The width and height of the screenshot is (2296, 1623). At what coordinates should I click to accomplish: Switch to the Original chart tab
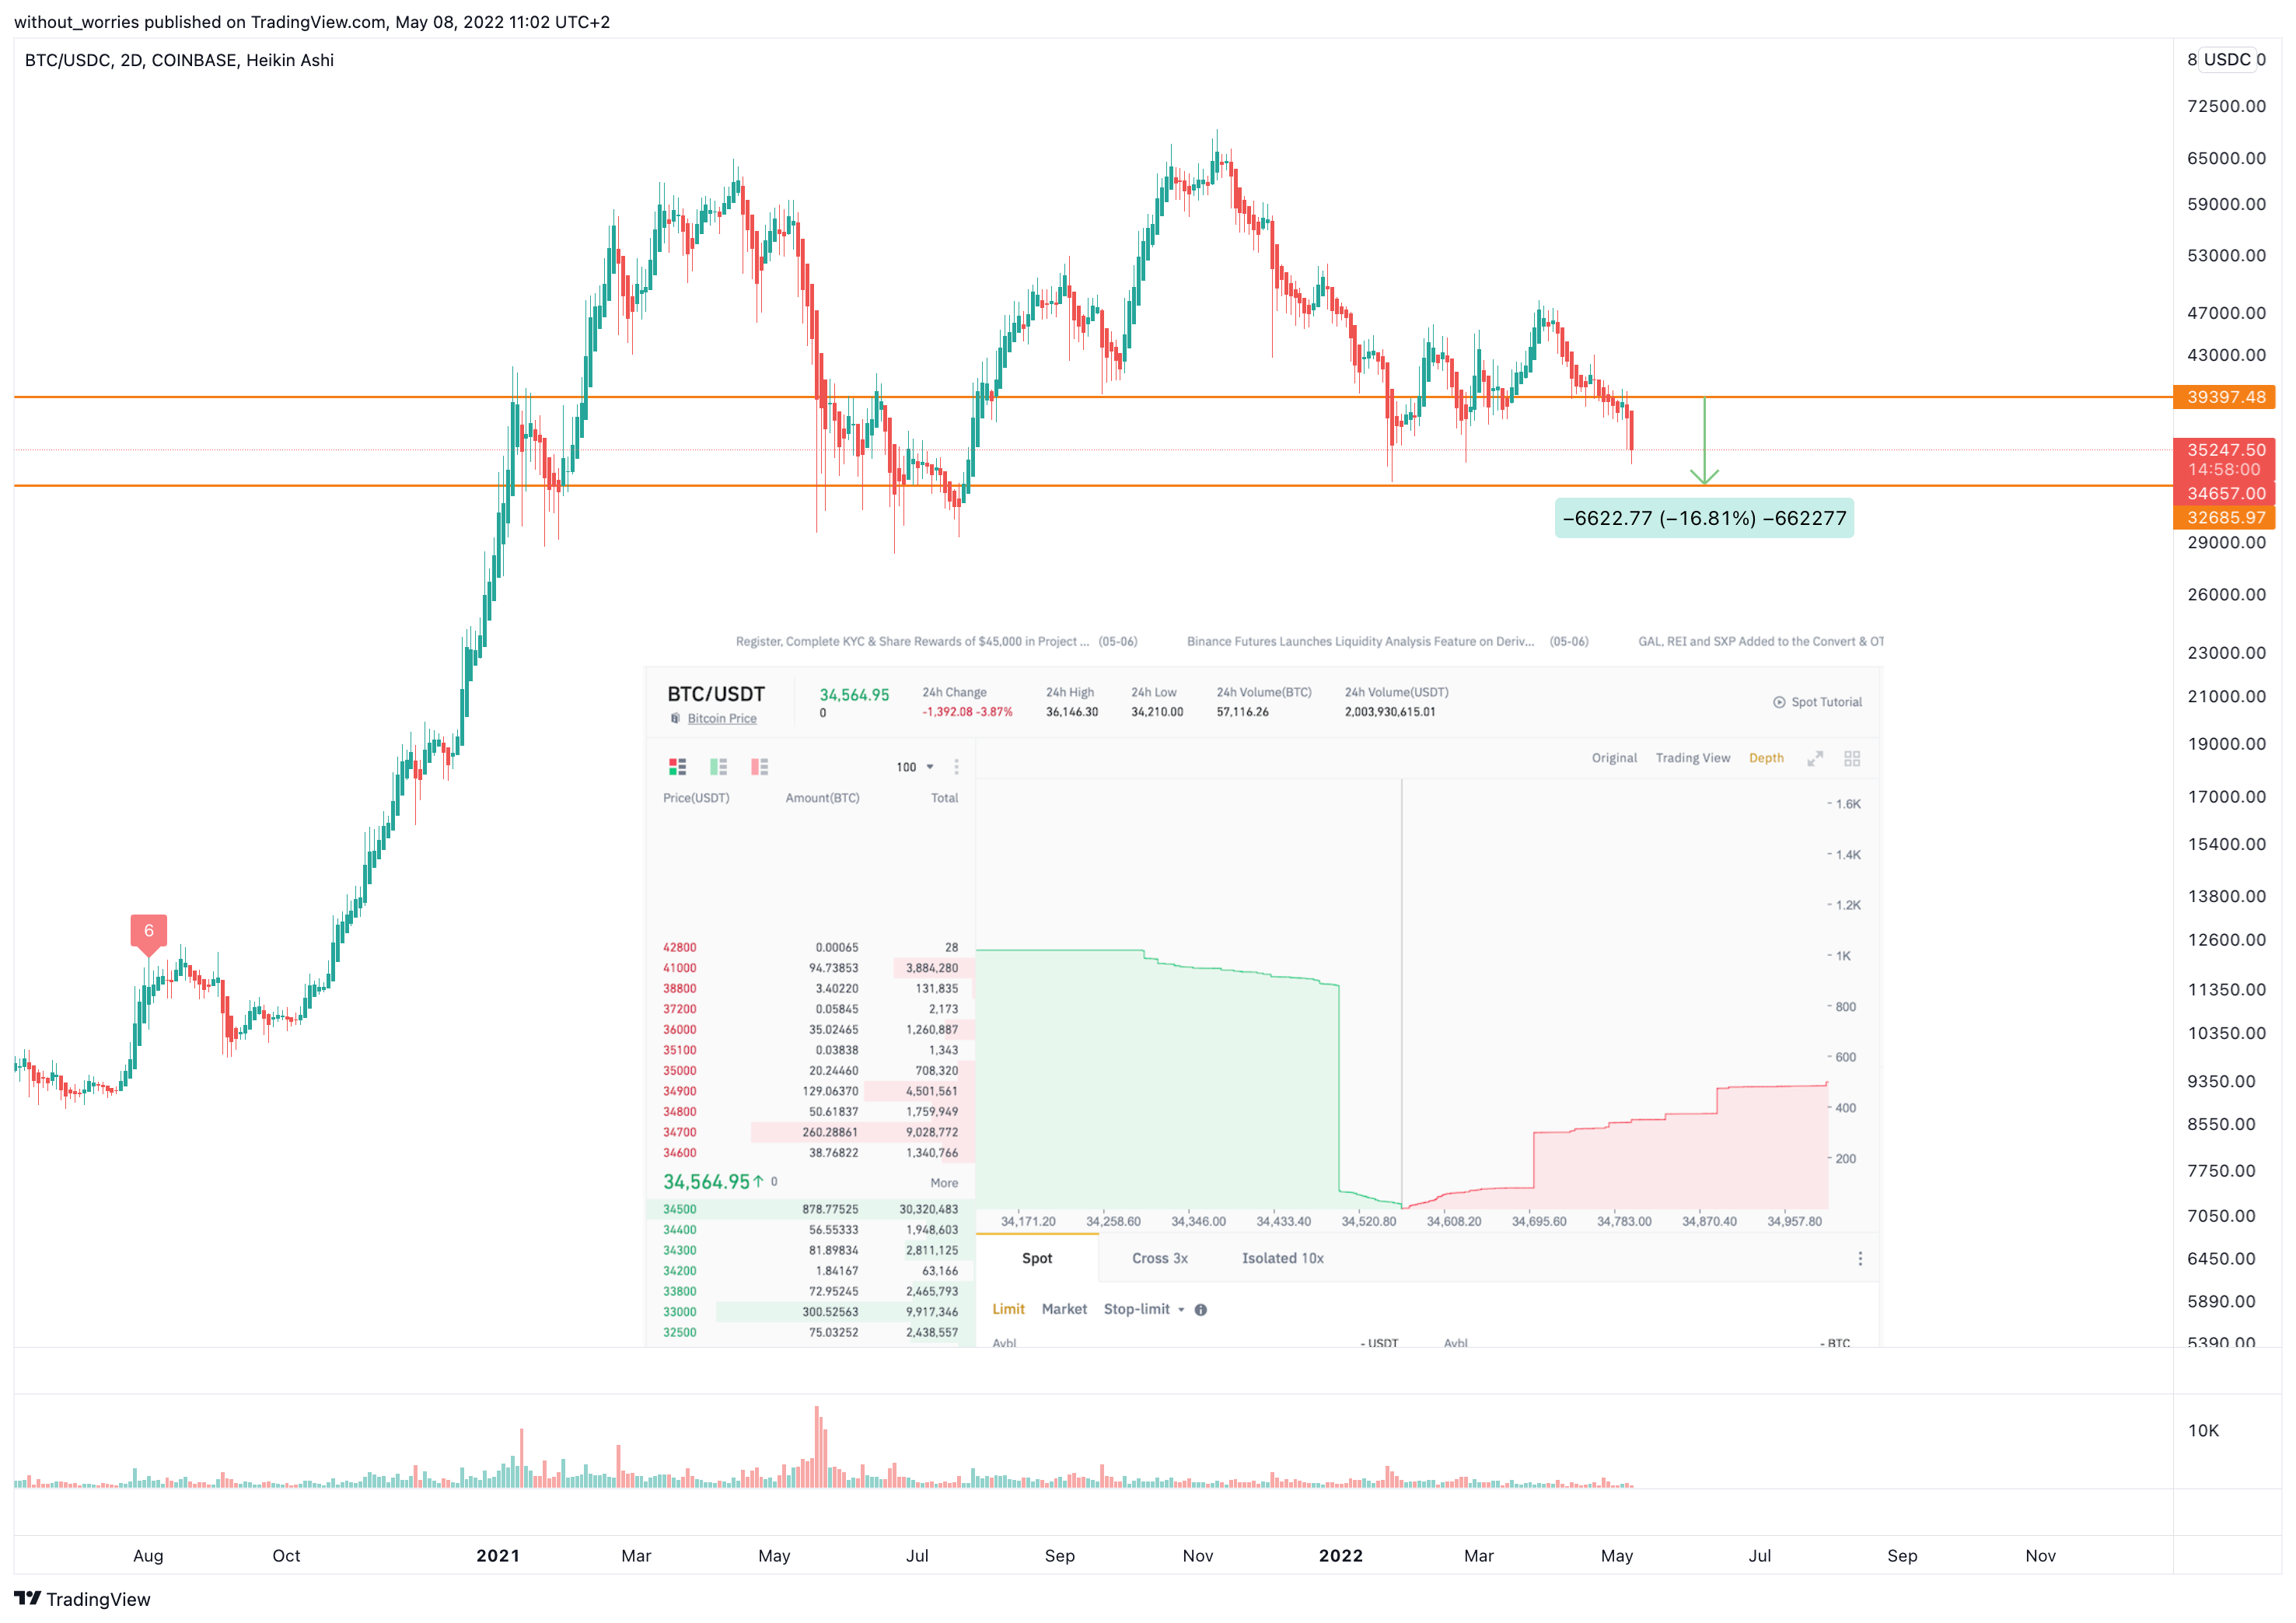pyautogui.click(x=1614, y=758)
